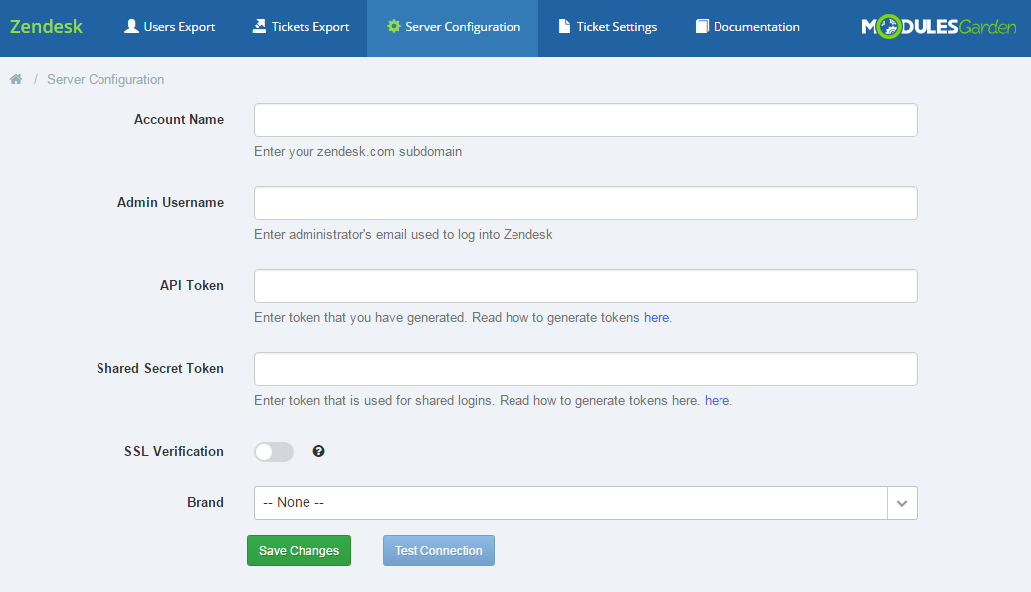Click the Server Configuration breadcrumb text

(105, 80)
